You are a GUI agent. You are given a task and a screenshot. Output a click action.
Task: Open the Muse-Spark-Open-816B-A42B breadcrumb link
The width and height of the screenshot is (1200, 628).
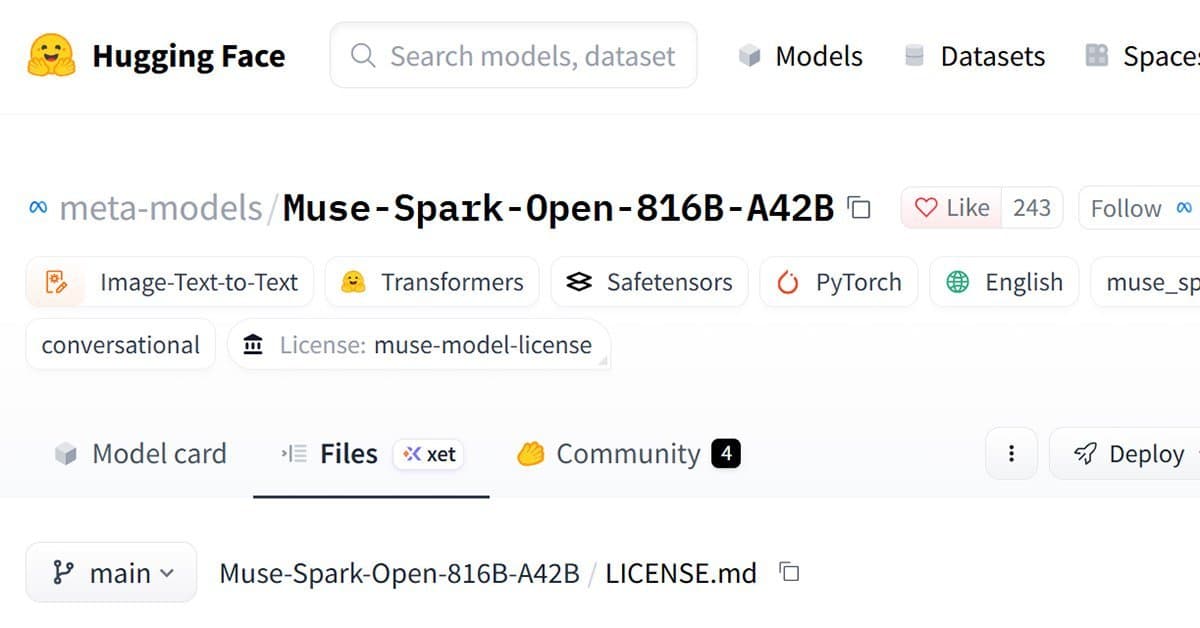(399, 573)
